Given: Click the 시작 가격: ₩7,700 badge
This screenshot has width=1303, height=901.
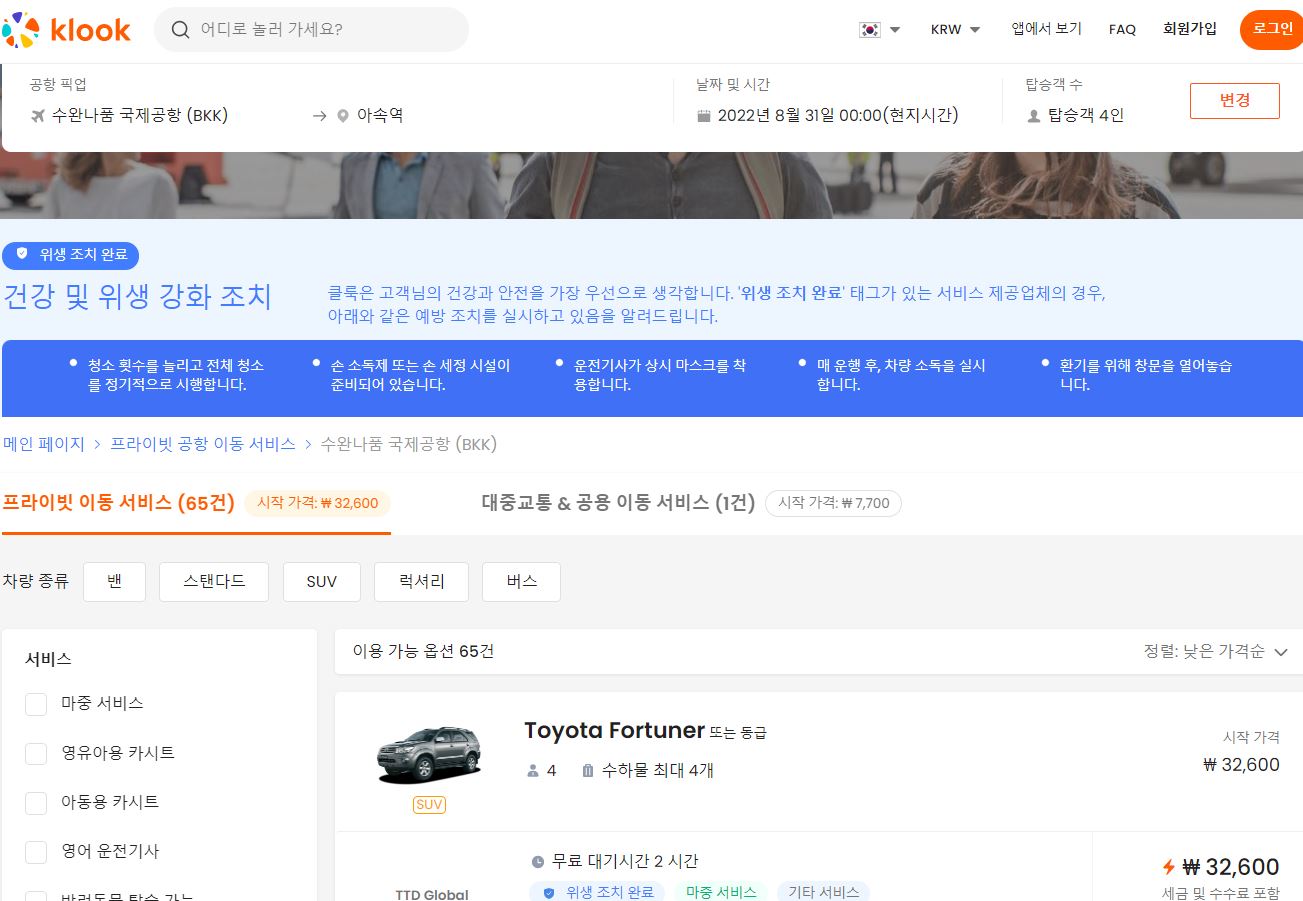Looking at the screenshot, I should point(834,503).
